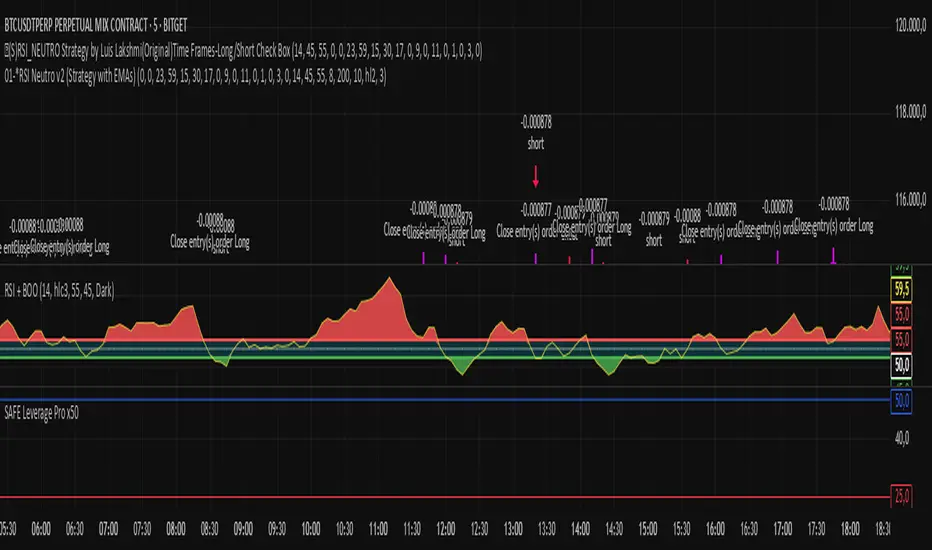
Task: Click the 16:30 time axis label
Action: tap(749, 528)
